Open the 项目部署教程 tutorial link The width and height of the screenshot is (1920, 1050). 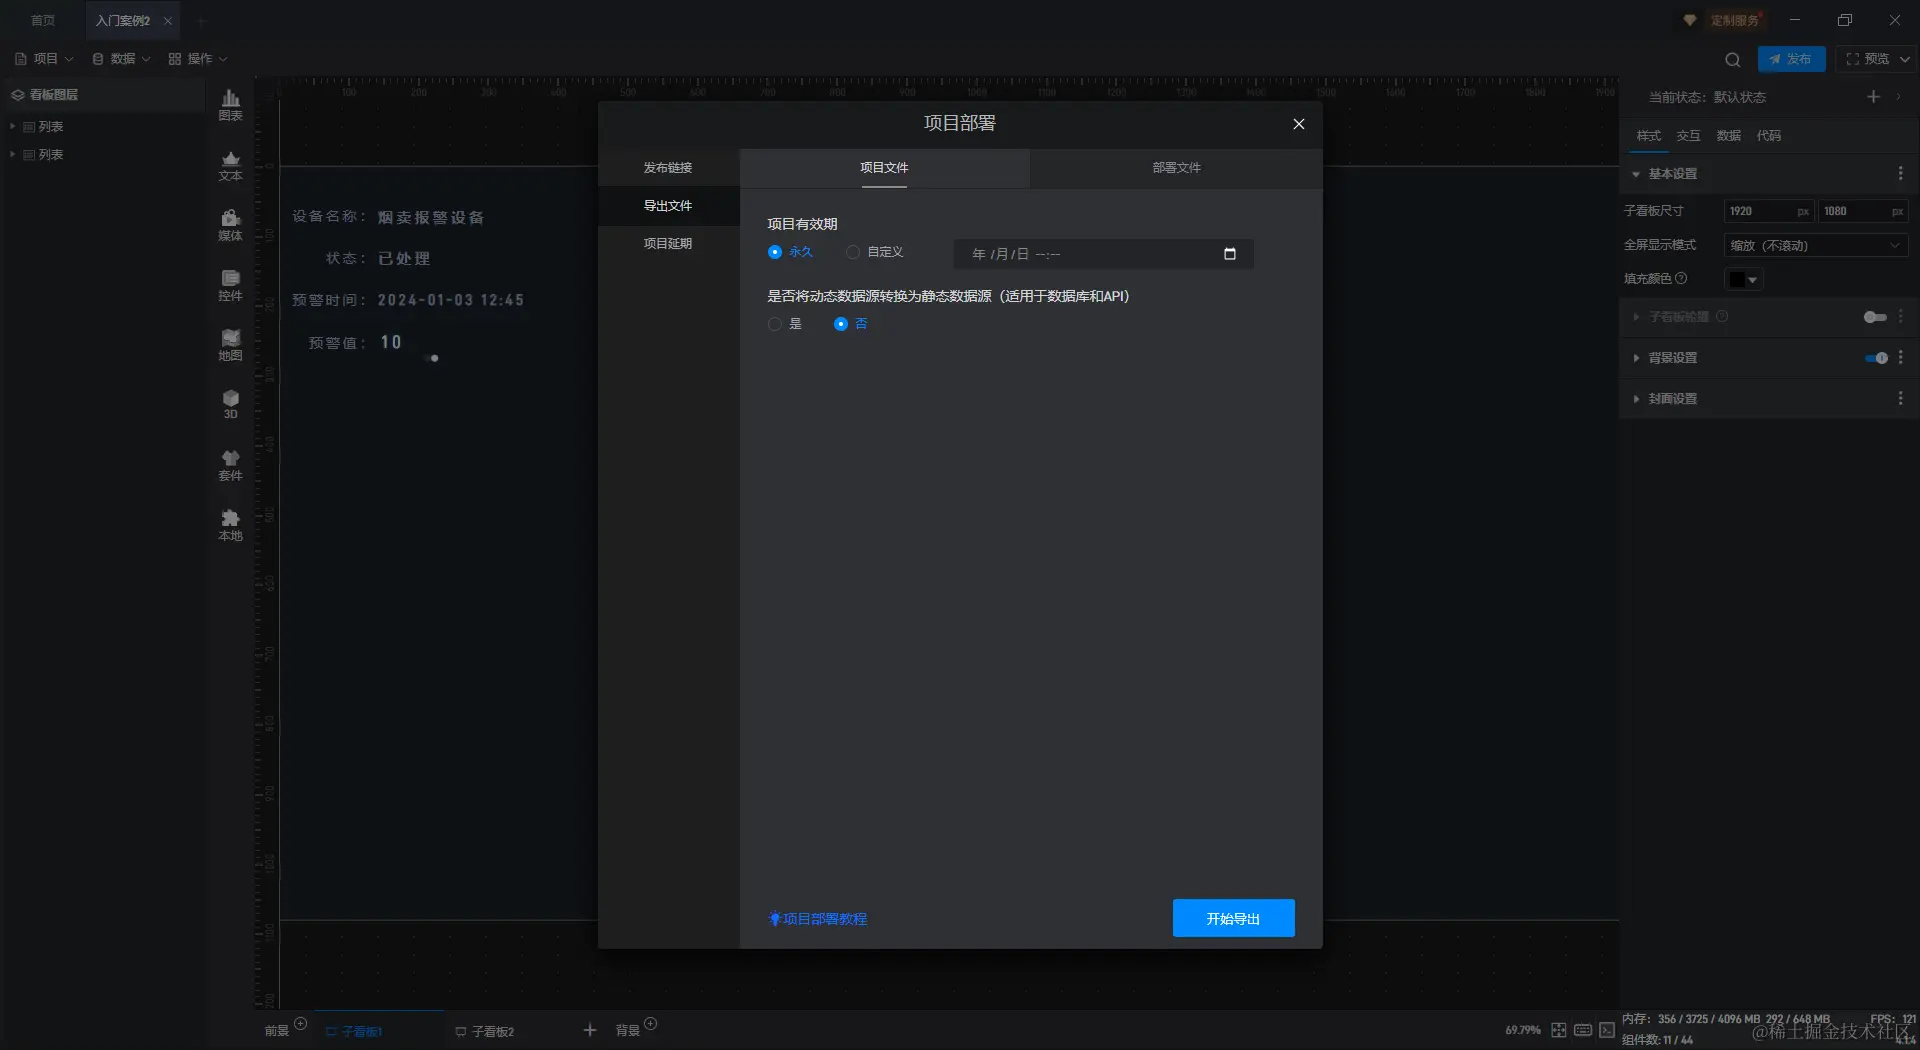[818, 919]
